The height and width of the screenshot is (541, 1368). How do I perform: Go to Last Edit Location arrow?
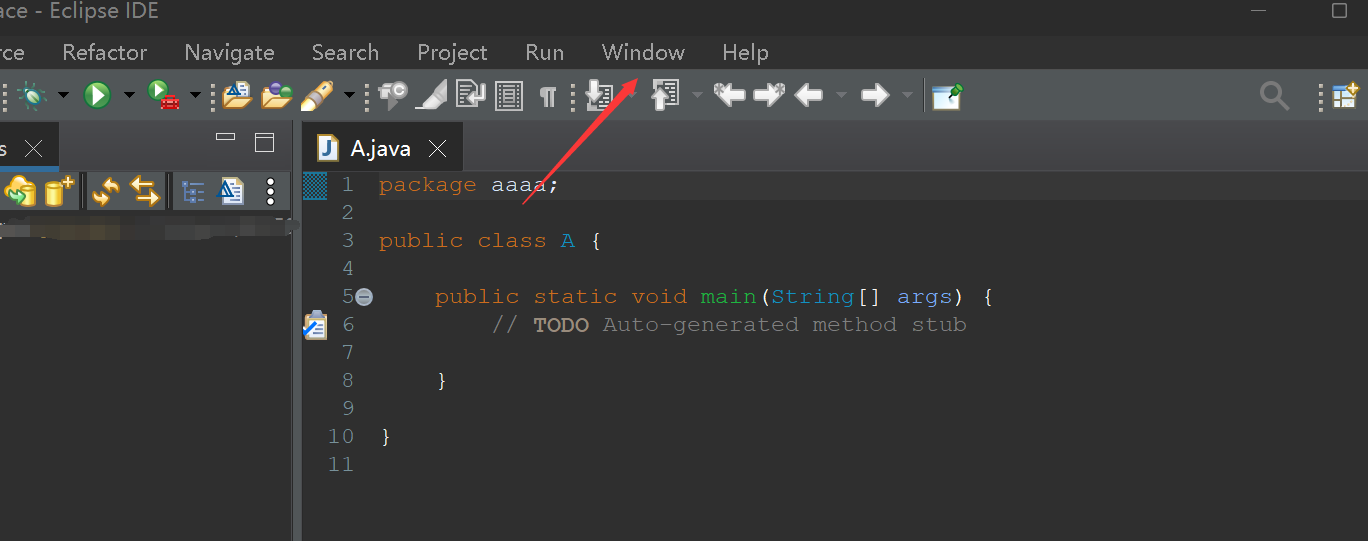point(730,95)
